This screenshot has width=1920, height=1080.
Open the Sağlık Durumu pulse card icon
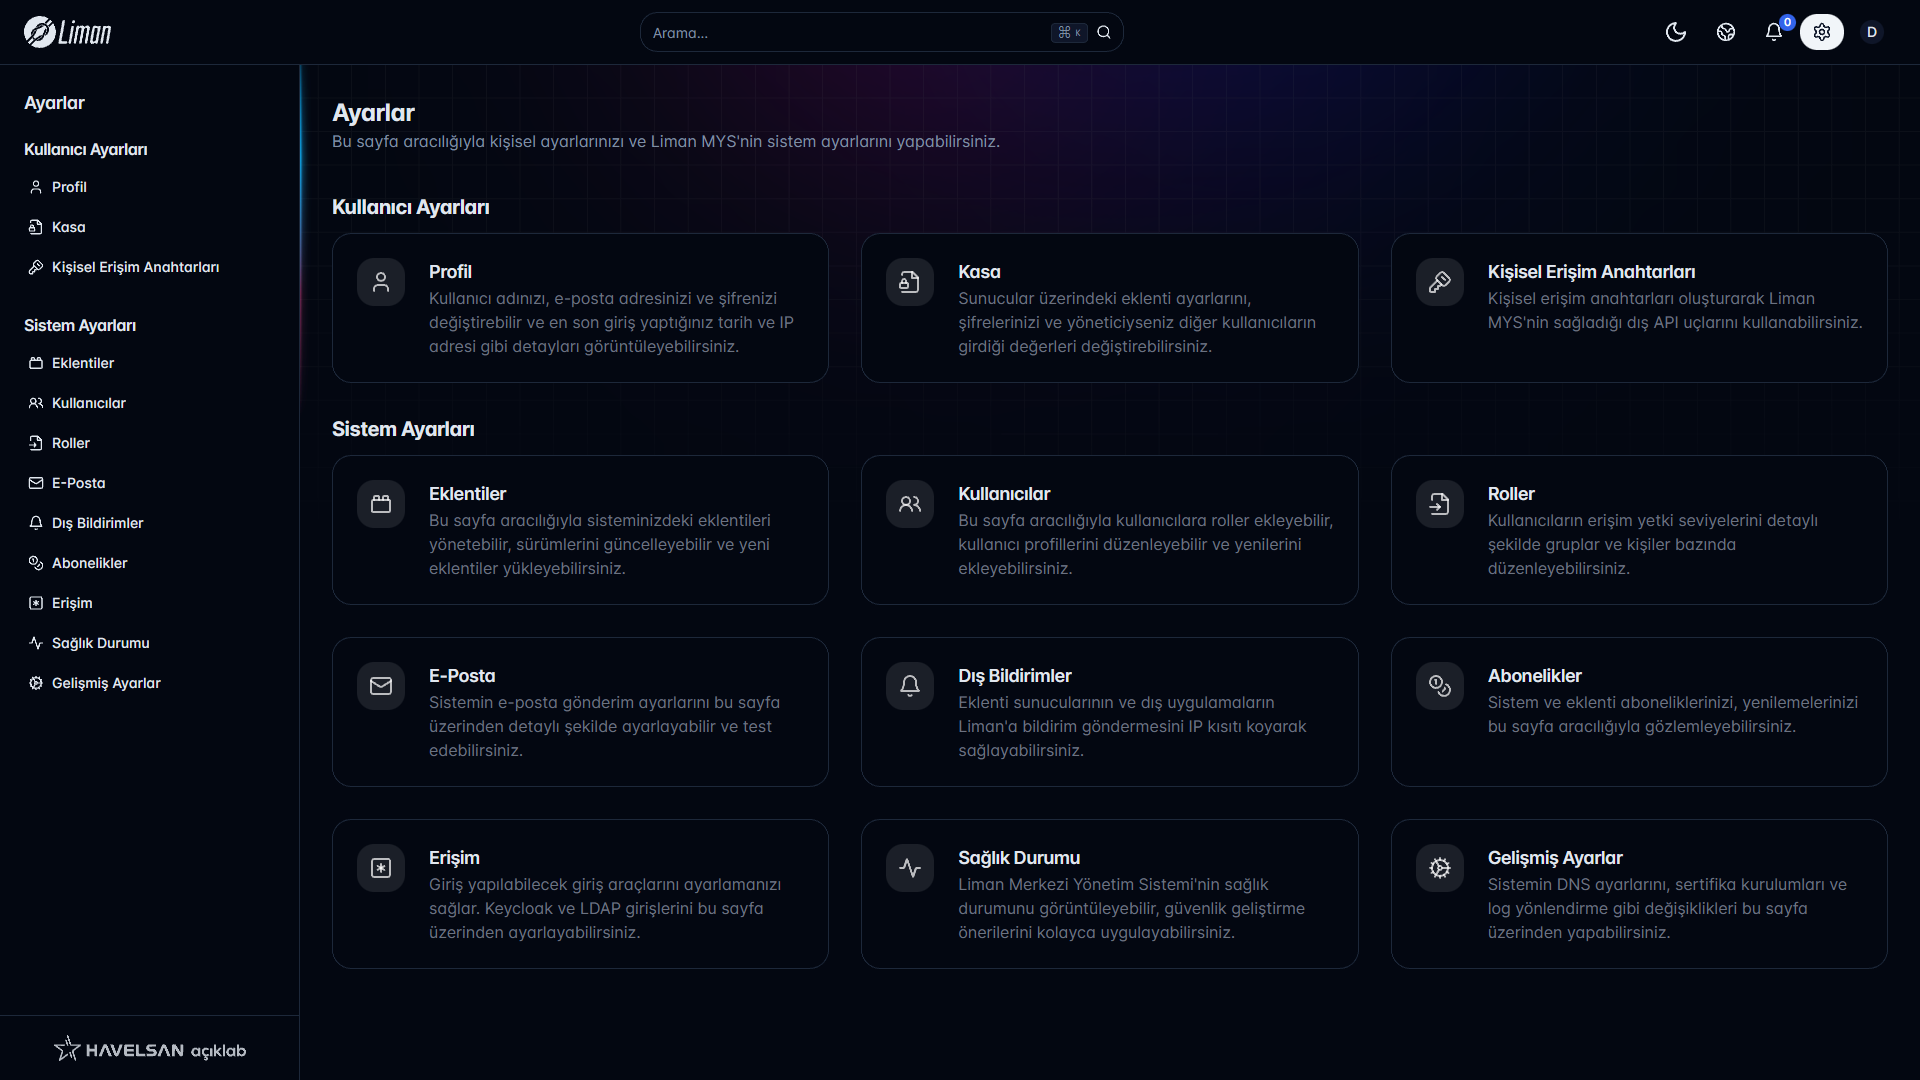click(910, 868)
